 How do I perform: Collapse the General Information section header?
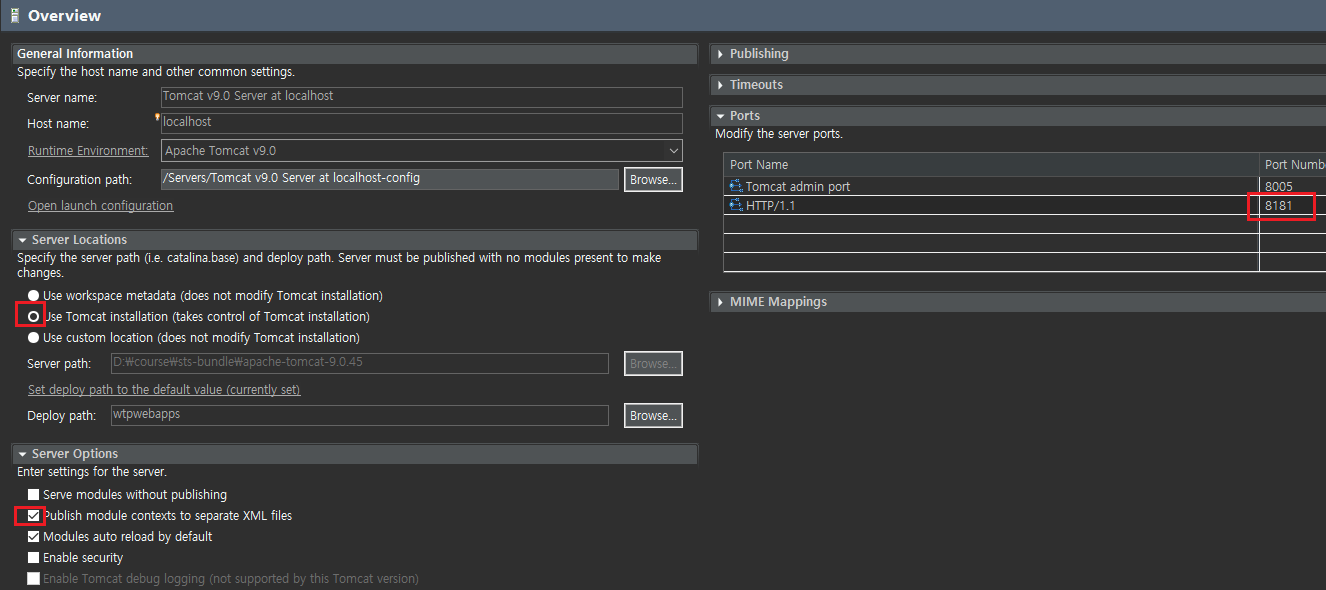tap(355, 53)
